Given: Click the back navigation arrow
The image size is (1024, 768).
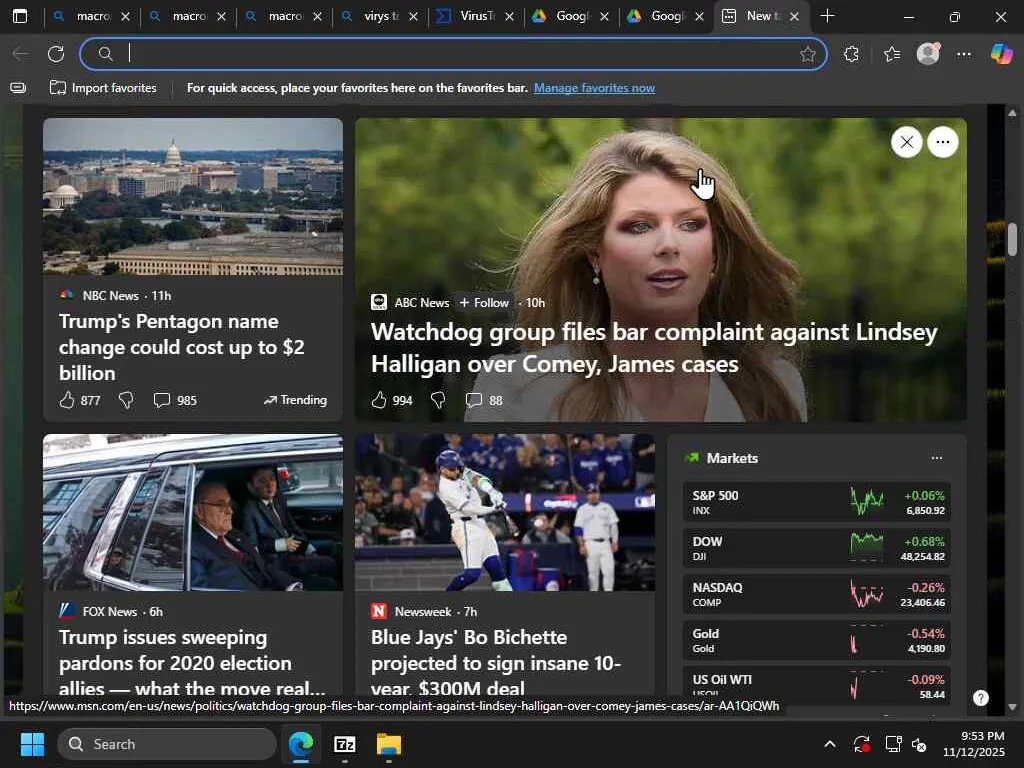Looking at the screenshot, I should [x=20, y=54].
